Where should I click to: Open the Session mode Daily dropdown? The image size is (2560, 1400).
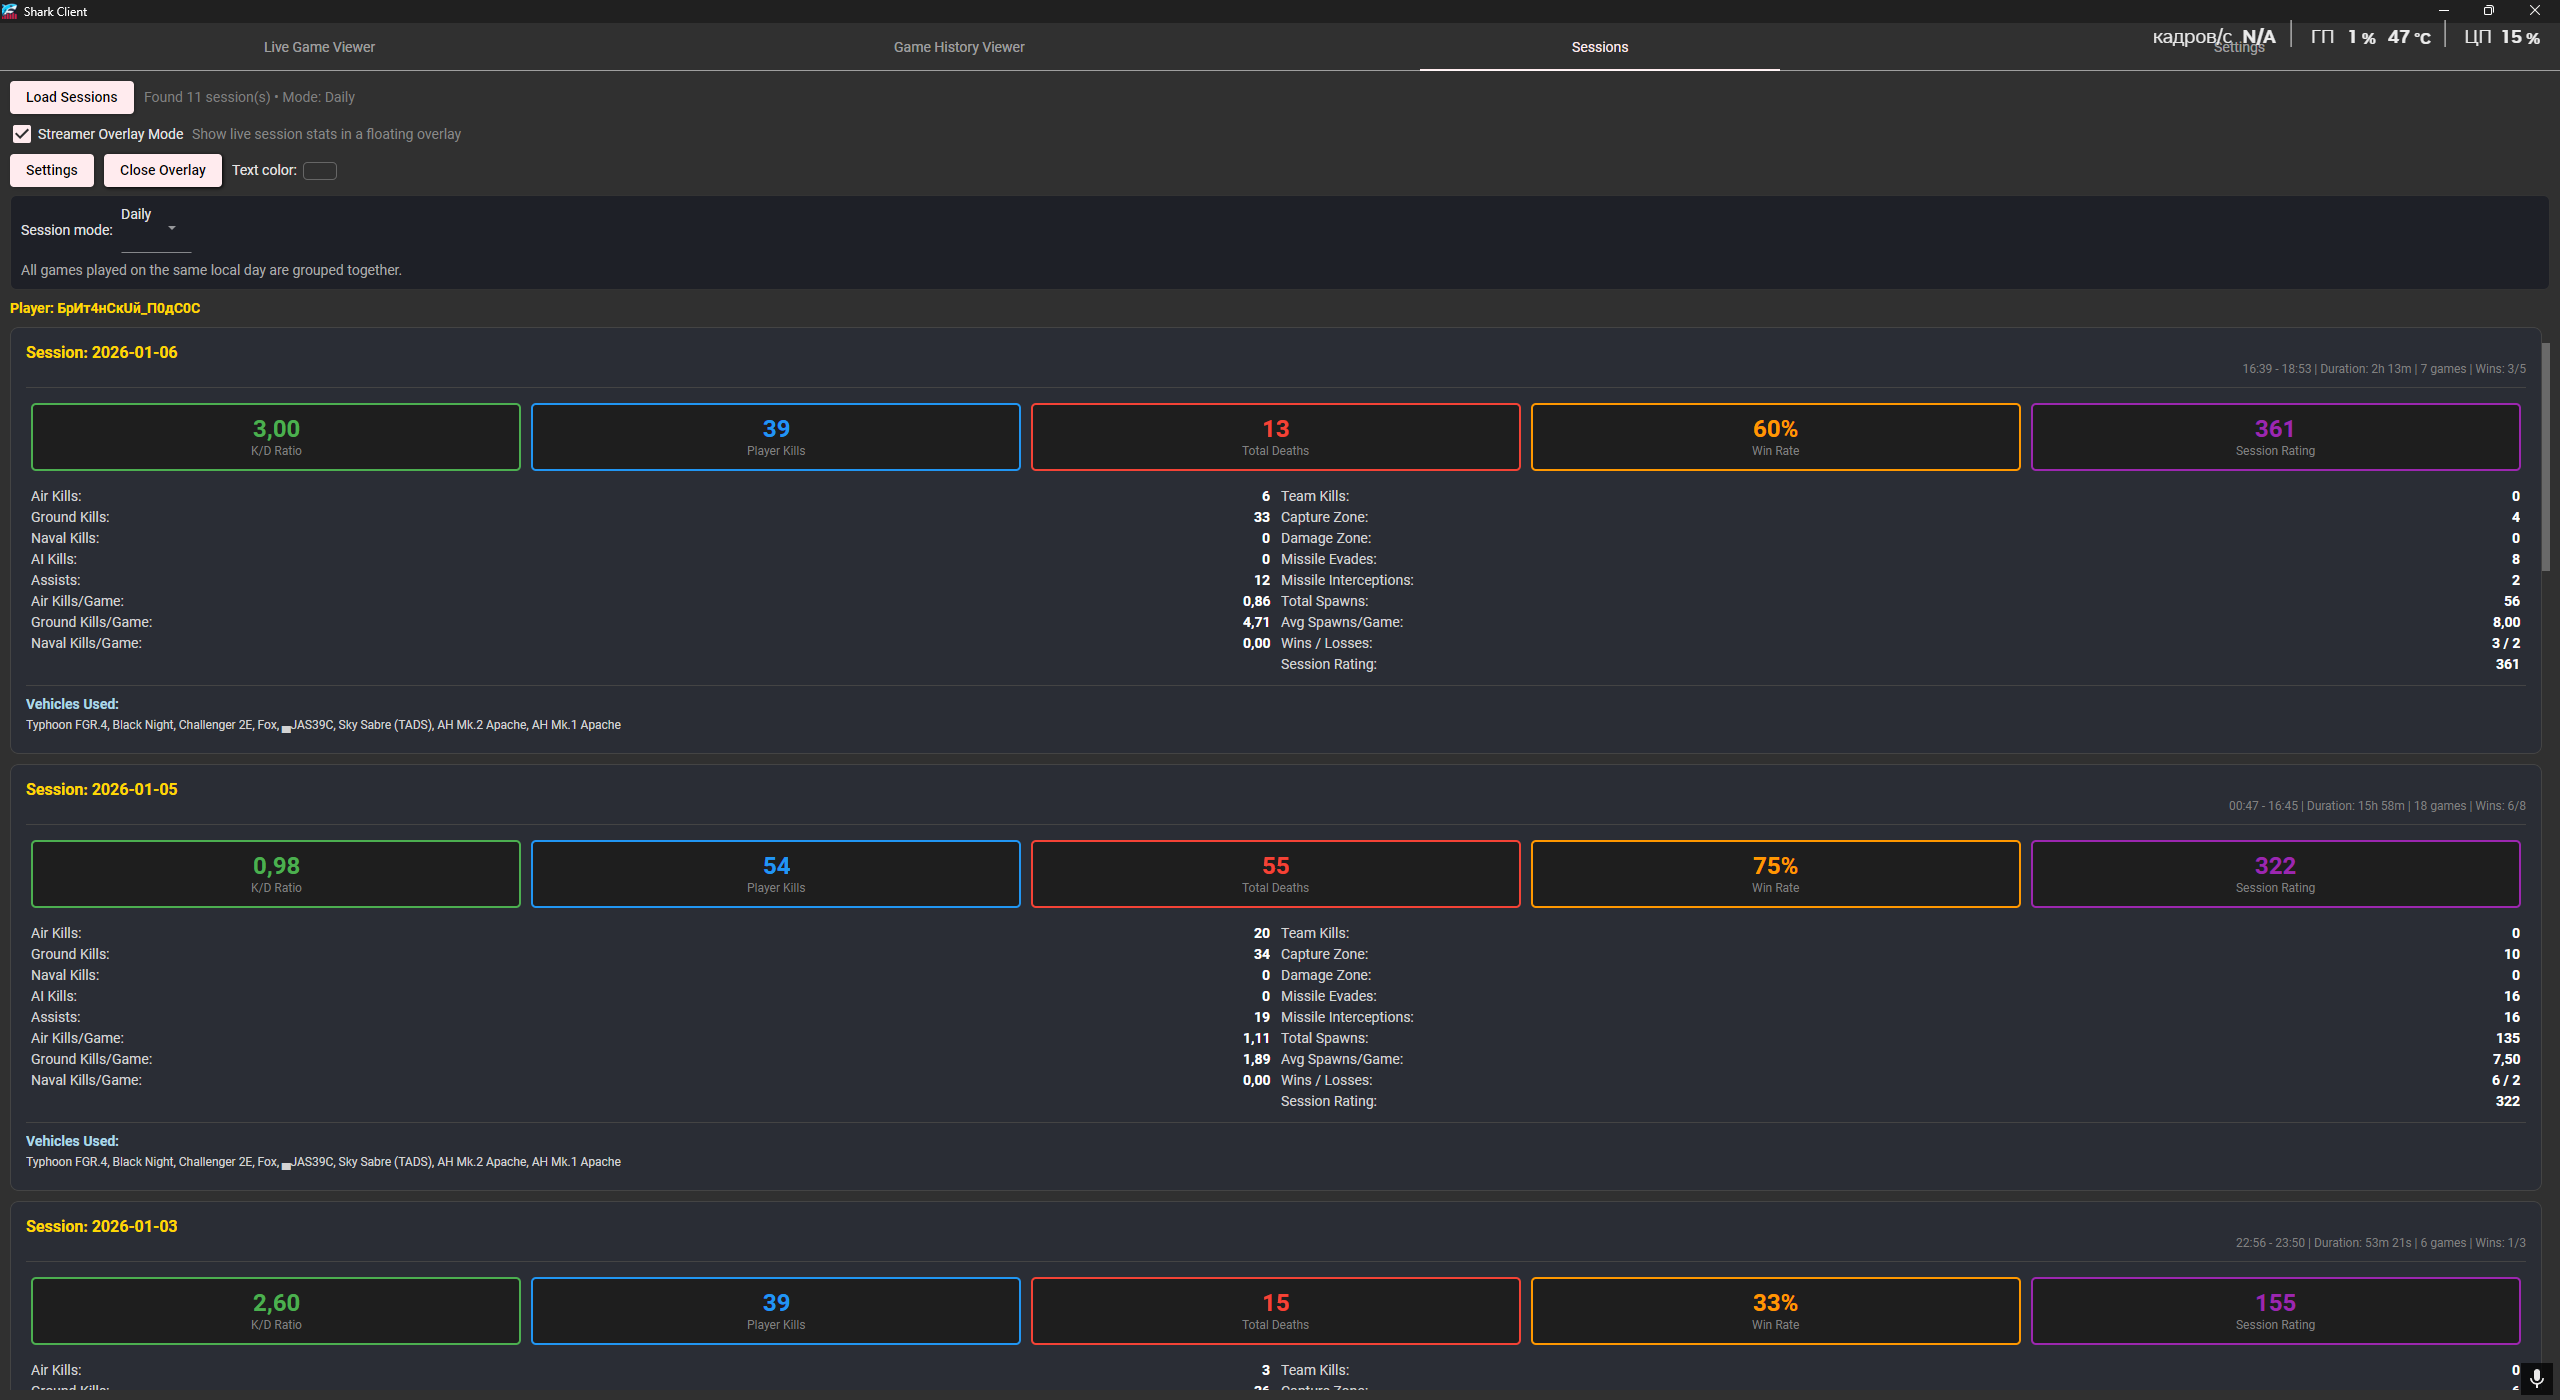(x=155, y=228)
